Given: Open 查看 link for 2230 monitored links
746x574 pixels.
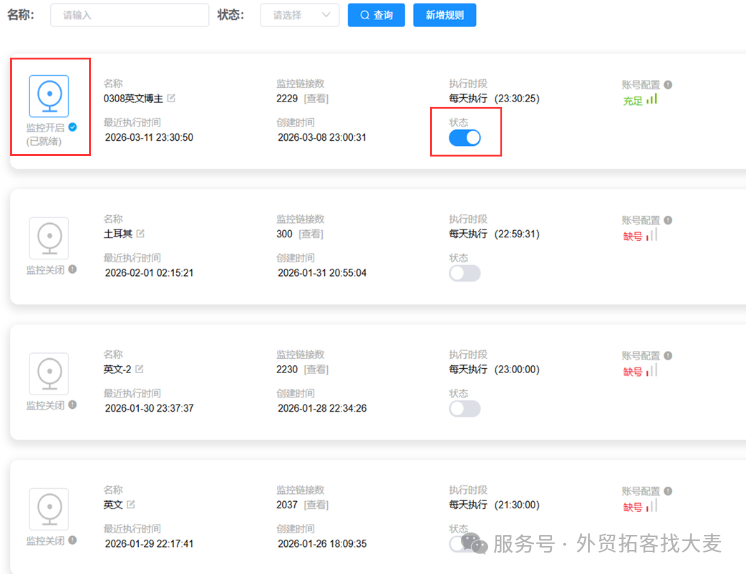Looking at the screenshot, I should coord(316,369).
